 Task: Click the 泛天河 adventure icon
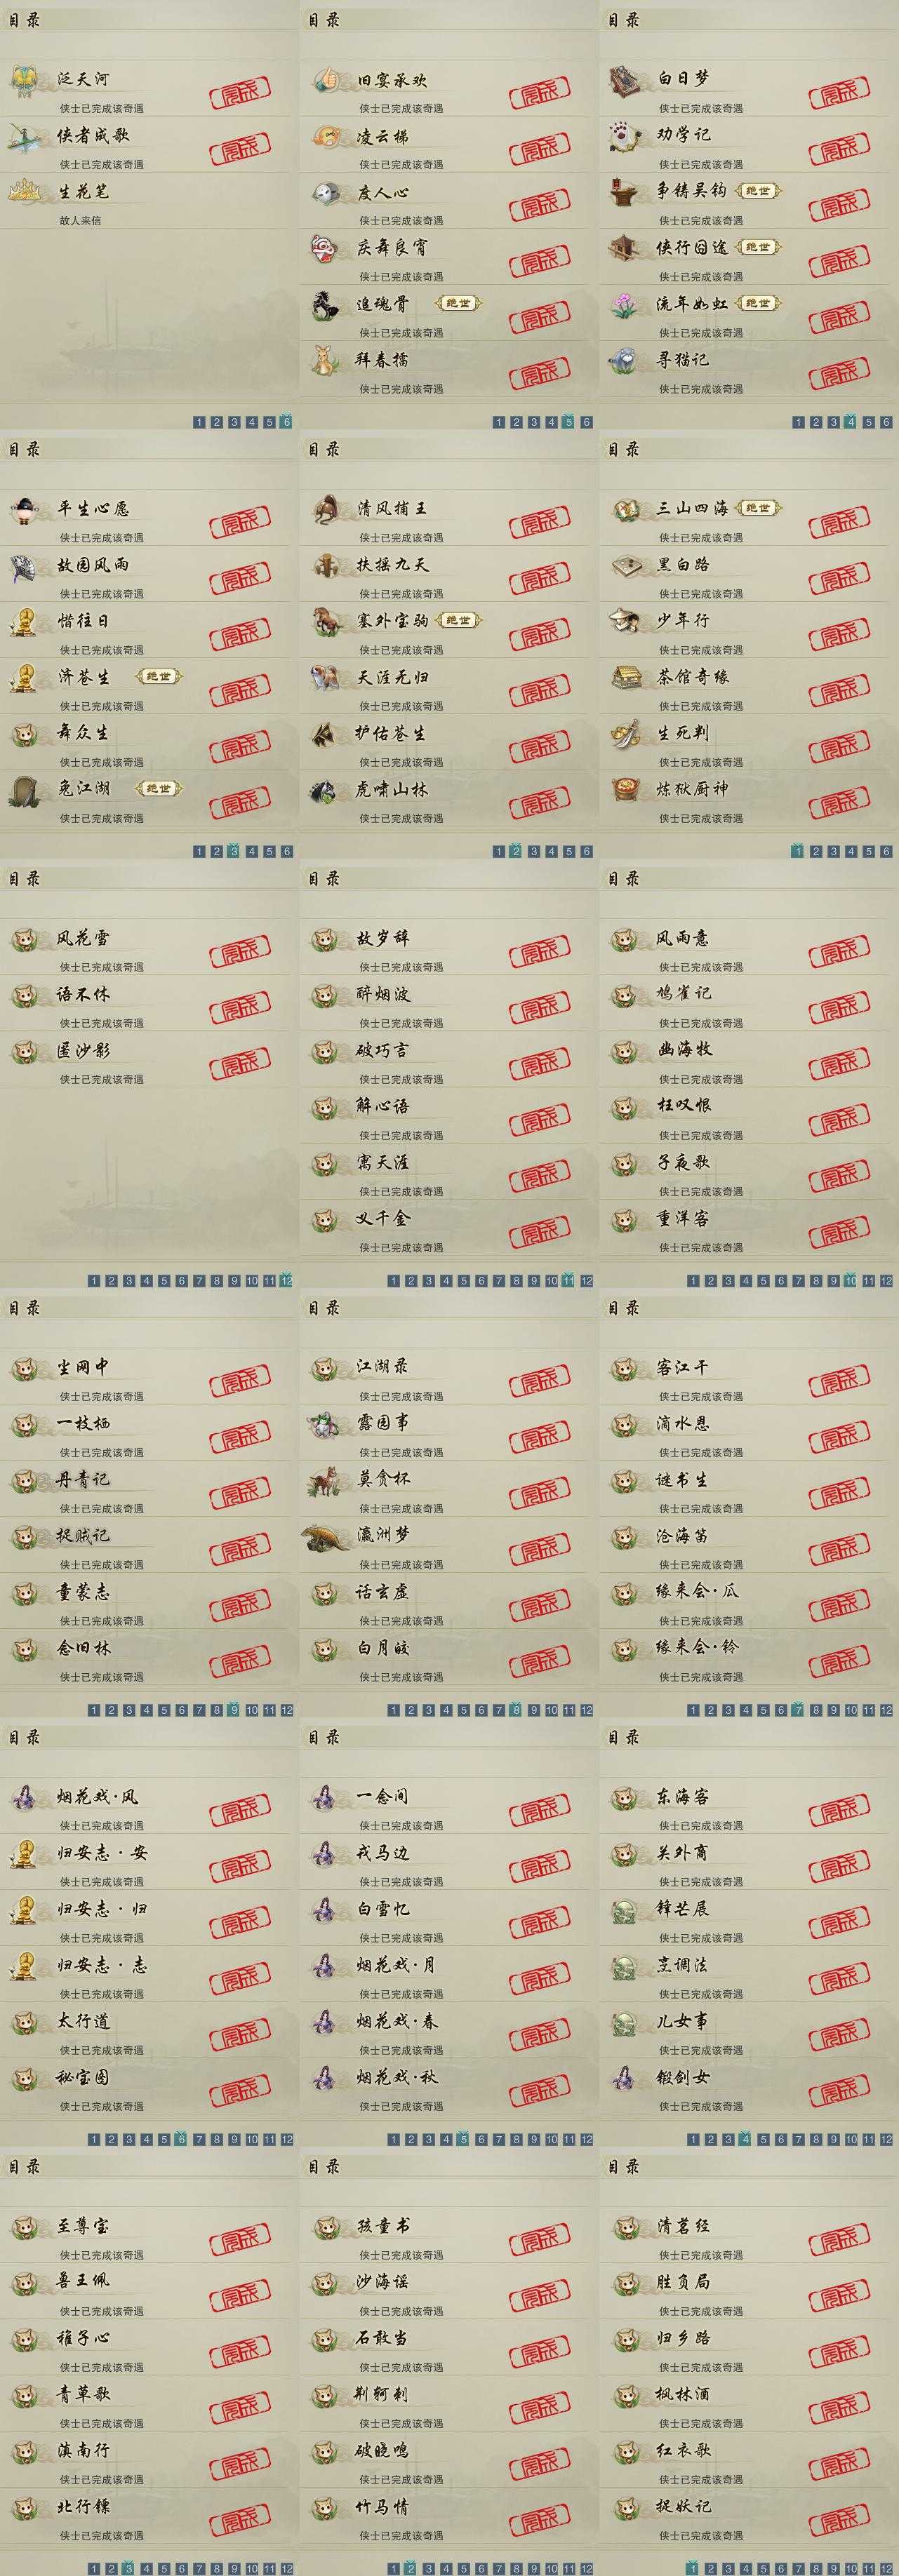[x=23, y=80]
